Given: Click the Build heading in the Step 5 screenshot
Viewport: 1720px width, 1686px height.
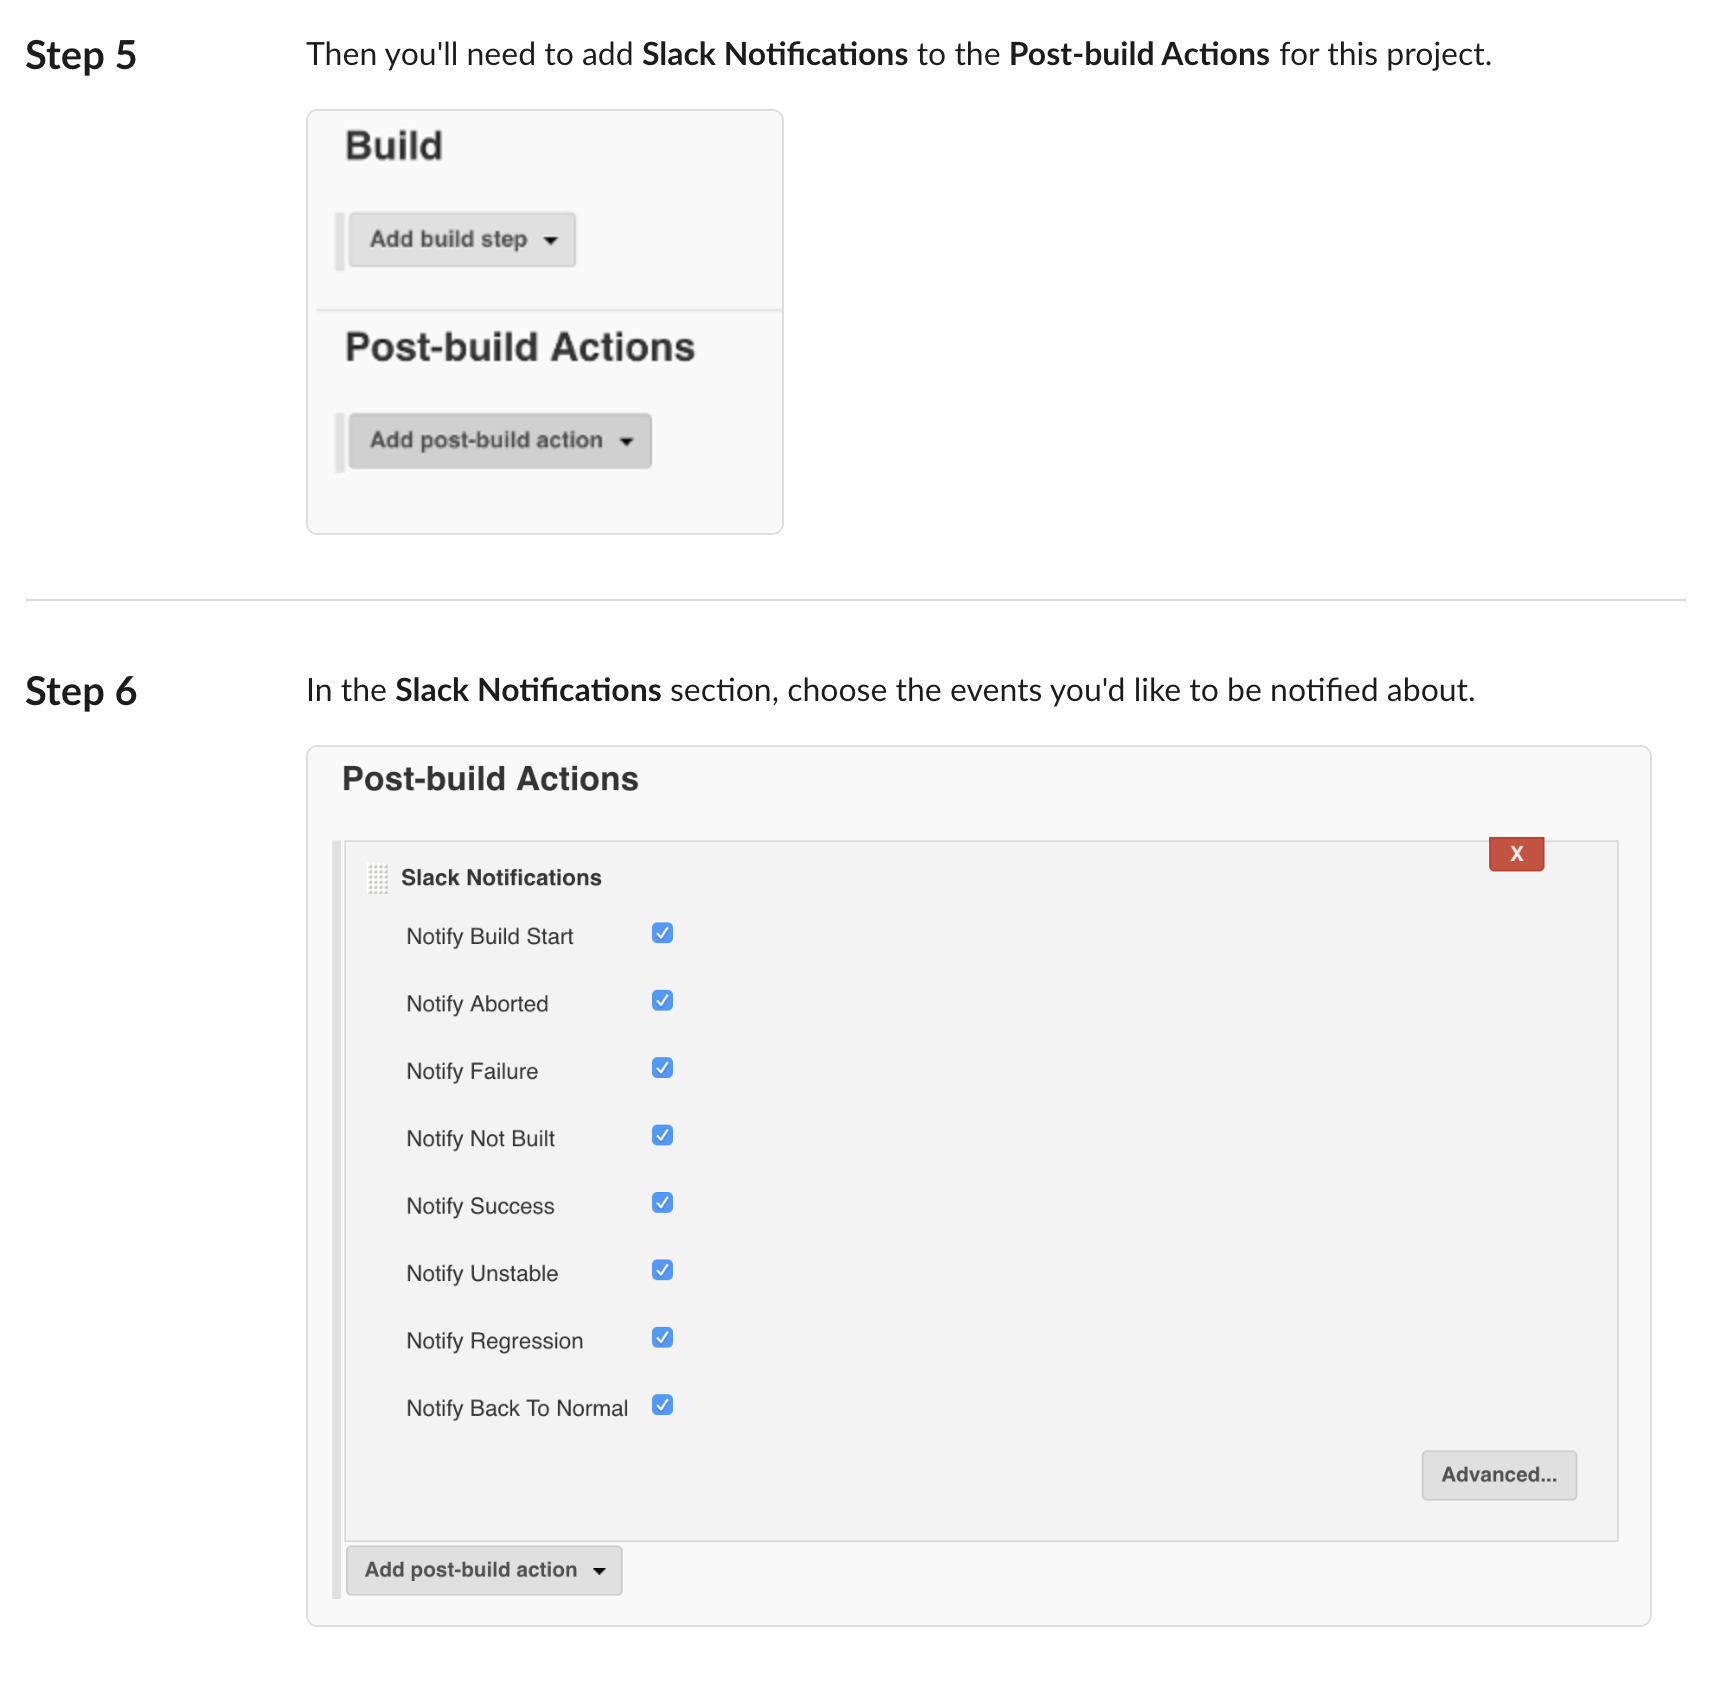Looking at the screenshot, I should point(394,146).
